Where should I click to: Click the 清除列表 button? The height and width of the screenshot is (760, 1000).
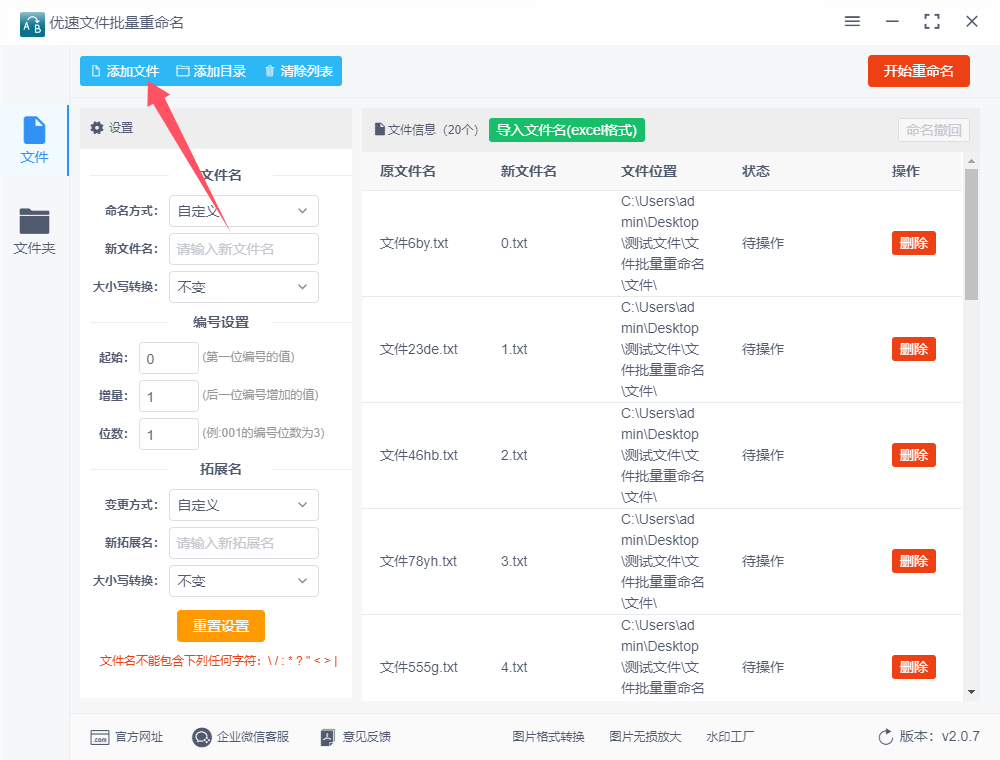click(x=298, y=71)
